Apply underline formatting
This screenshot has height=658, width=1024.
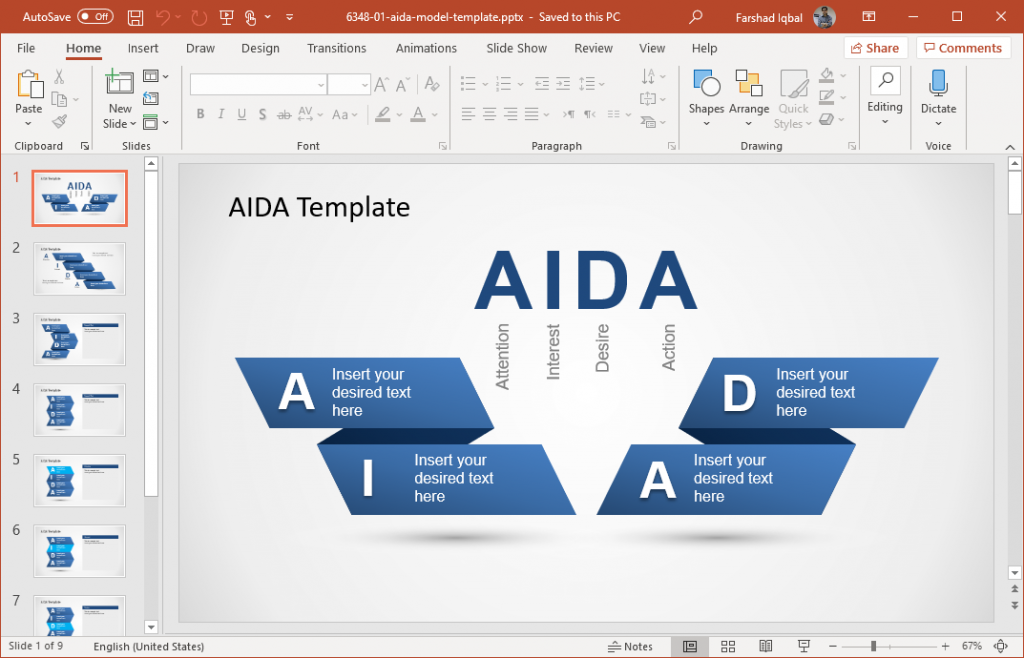pos(241,114)
